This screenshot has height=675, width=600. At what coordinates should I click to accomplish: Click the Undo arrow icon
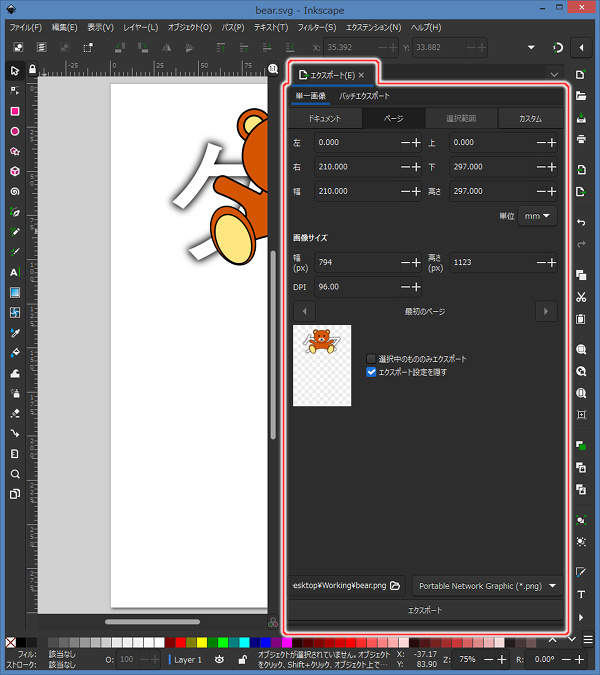581,222
